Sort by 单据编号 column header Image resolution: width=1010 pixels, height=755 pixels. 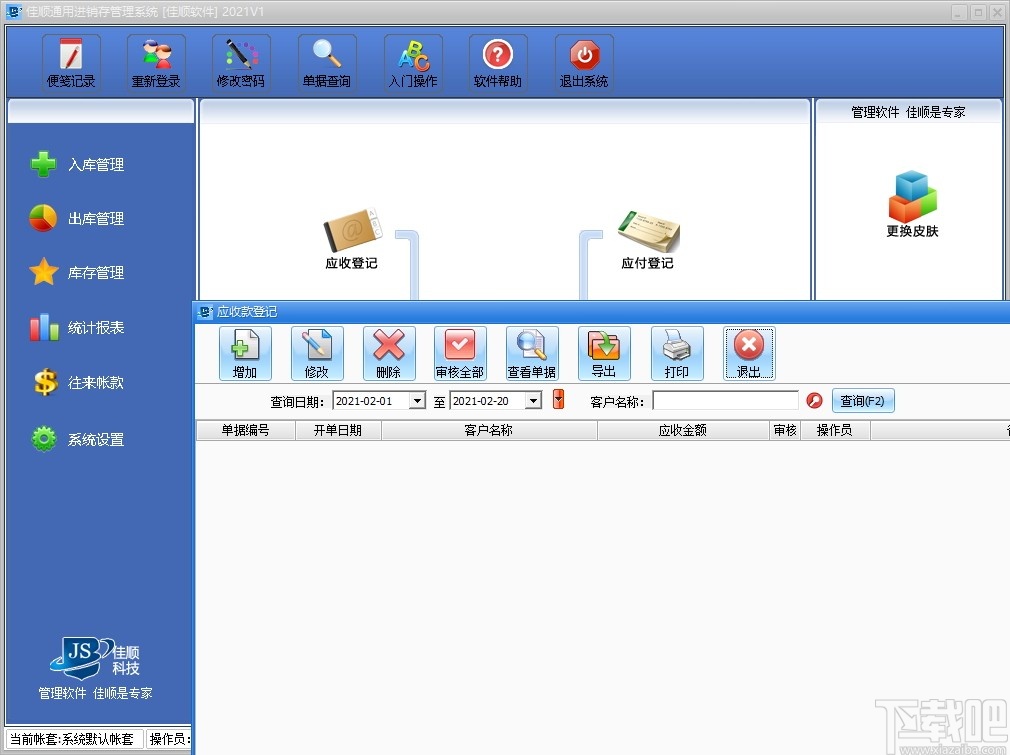point(245,430)
